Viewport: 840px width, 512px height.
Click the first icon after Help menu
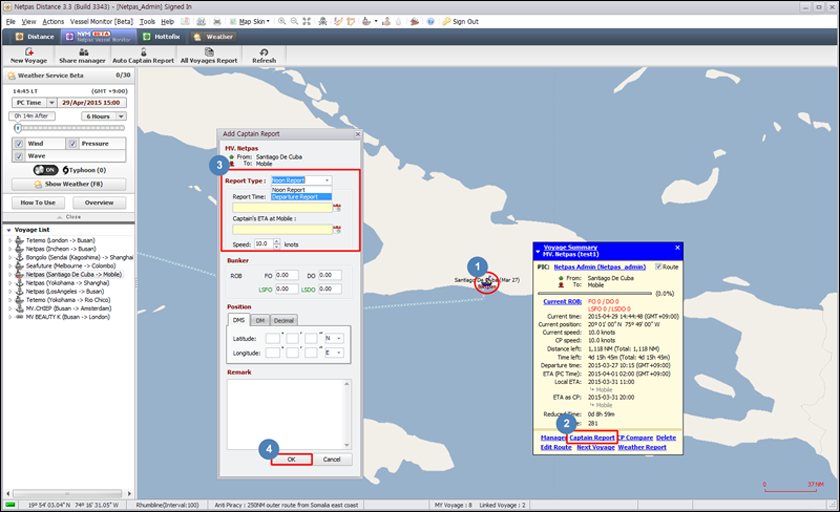tap(185, 21)
